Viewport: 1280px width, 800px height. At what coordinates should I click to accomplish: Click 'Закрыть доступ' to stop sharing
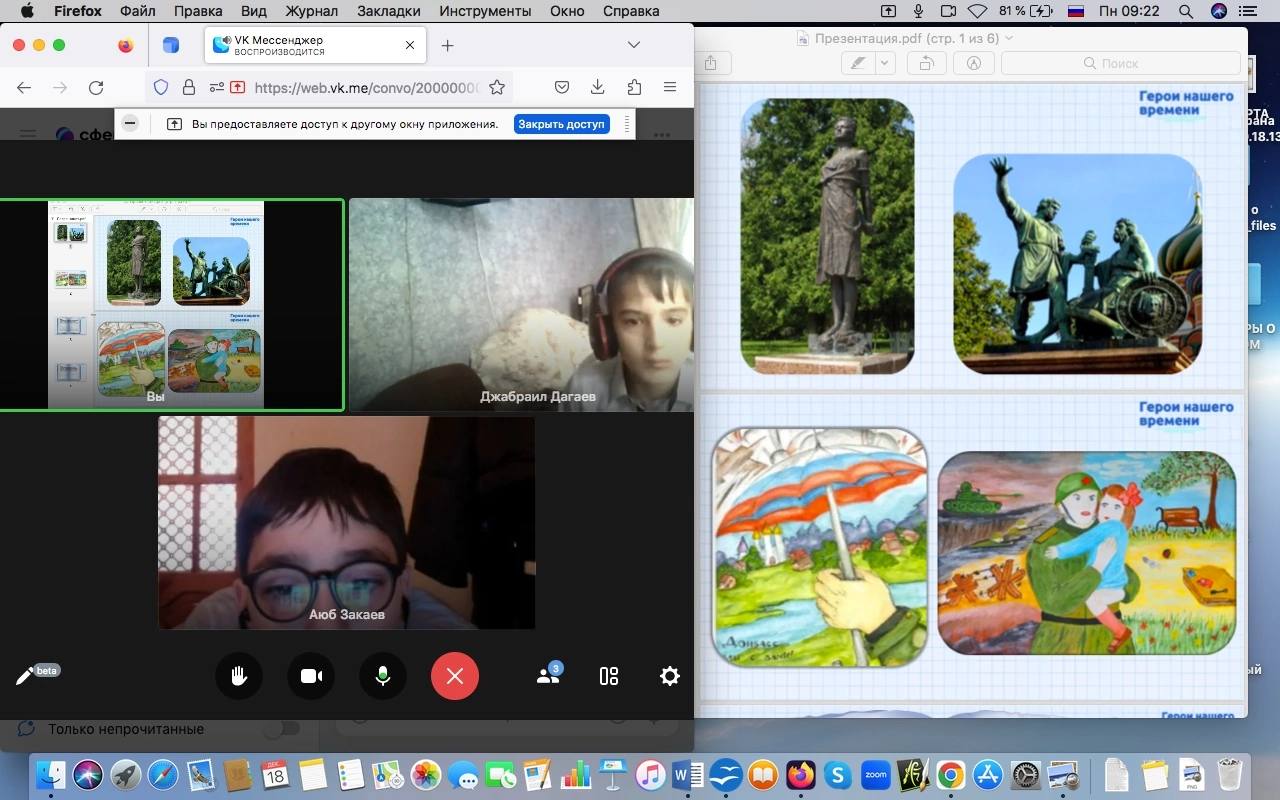(561, 124)
